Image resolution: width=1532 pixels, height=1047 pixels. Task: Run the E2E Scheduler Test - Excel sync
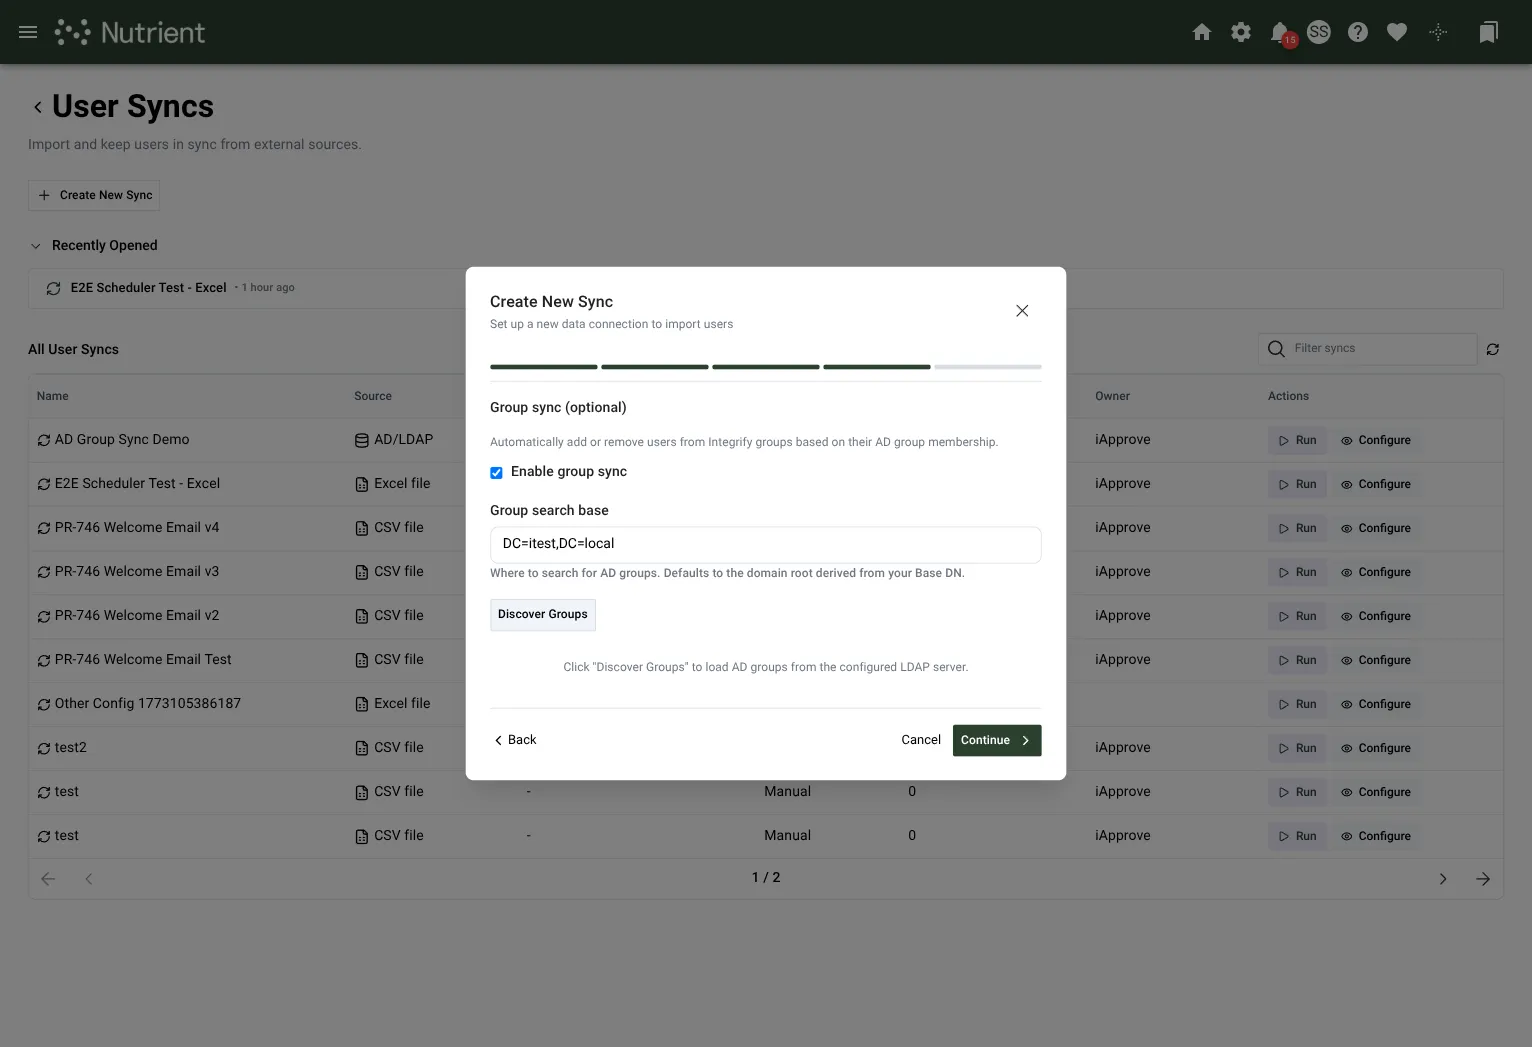click(1297, 484)
